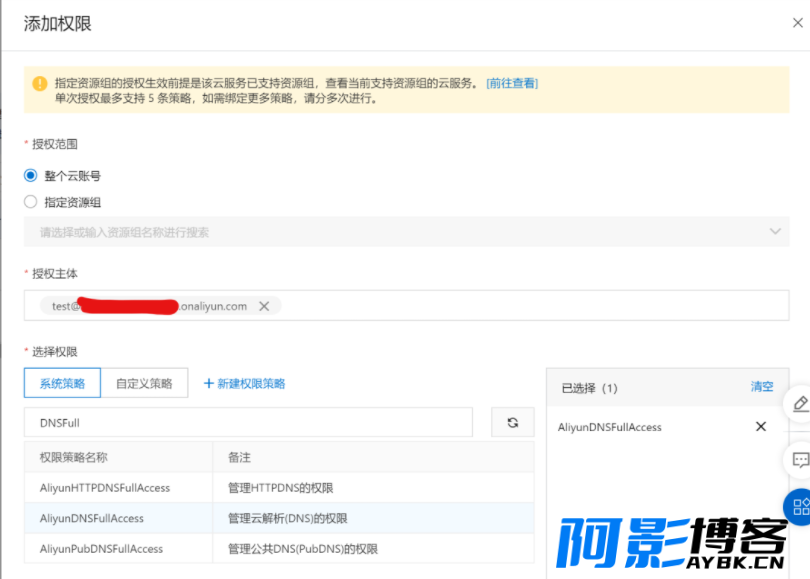This screenshot has height=579, width=810.
Task: Select the 整个云账号 radio option
Action: pos(30,176)
